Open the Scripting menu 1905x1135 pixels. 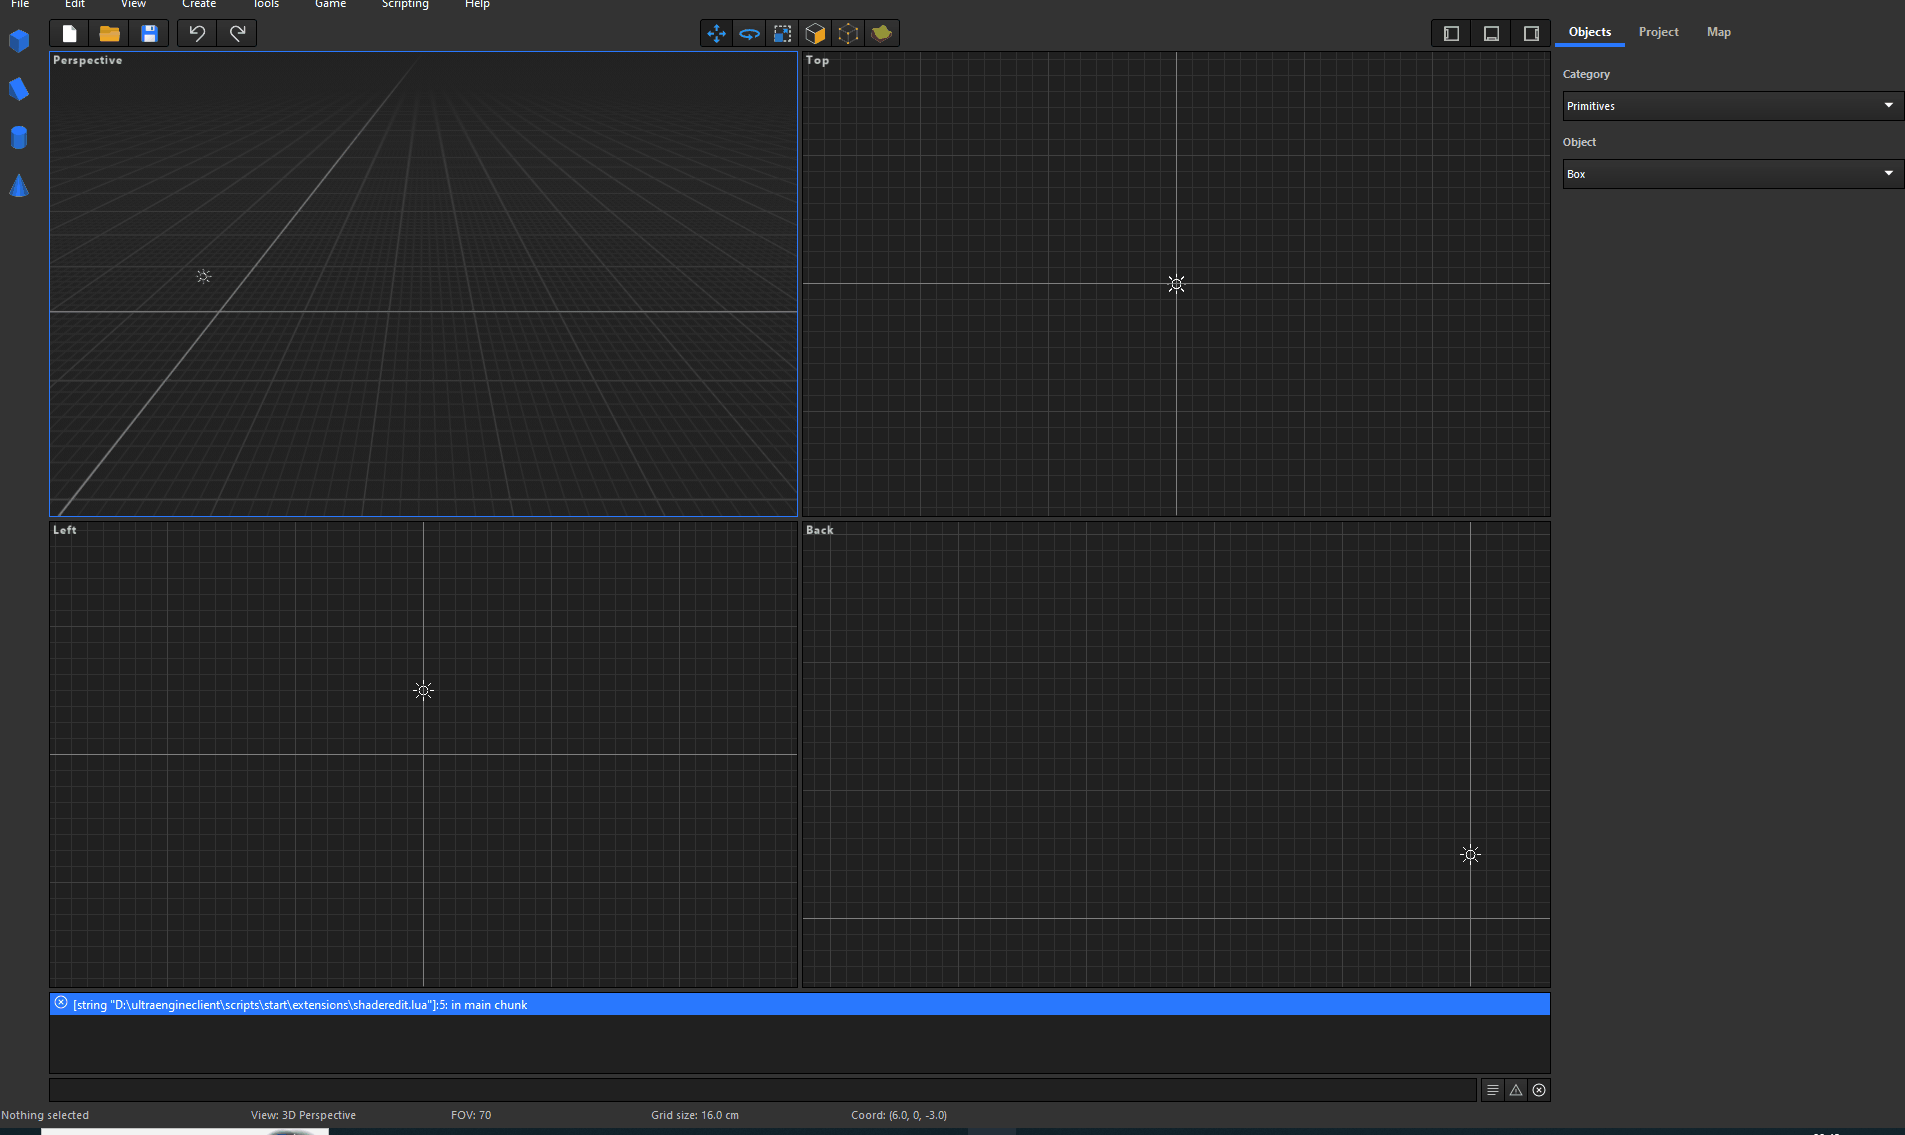click(x=404, y=5)
